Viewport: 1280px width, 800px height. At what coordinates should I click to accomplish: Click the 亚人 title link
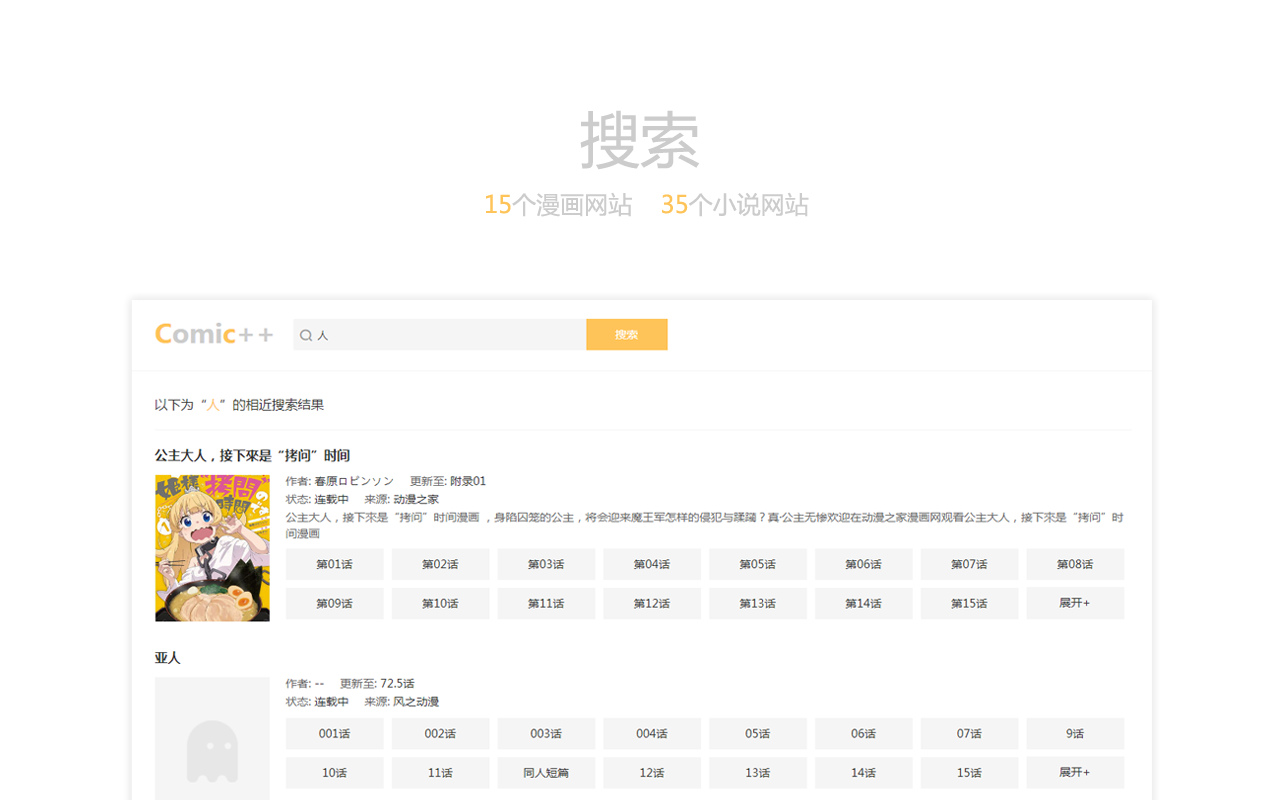point(167,657)
